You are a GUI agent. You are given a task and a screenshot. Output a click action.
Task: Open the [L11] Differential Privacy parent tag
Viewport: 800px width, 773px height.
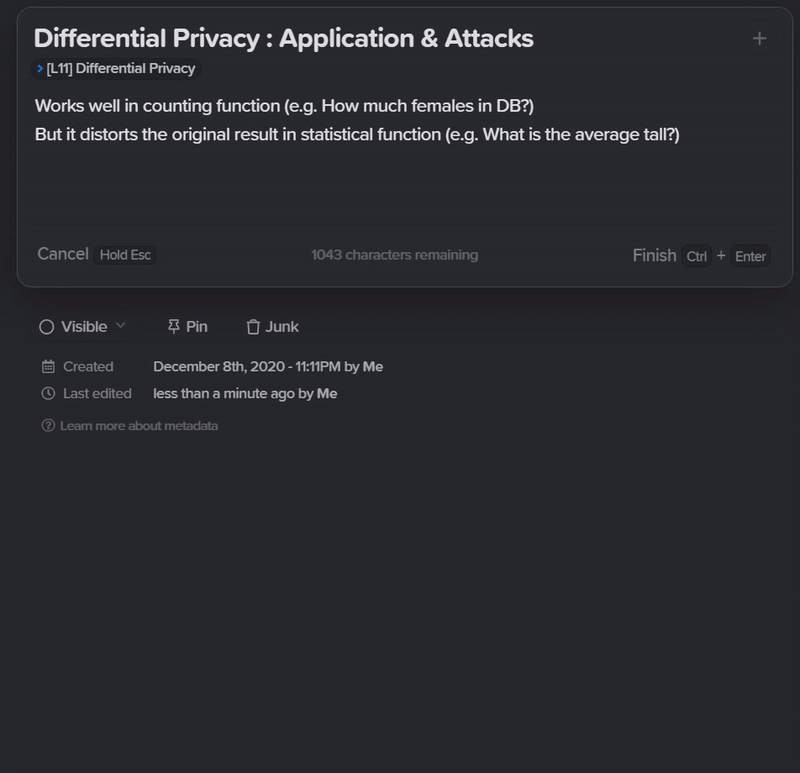point(116,68)
